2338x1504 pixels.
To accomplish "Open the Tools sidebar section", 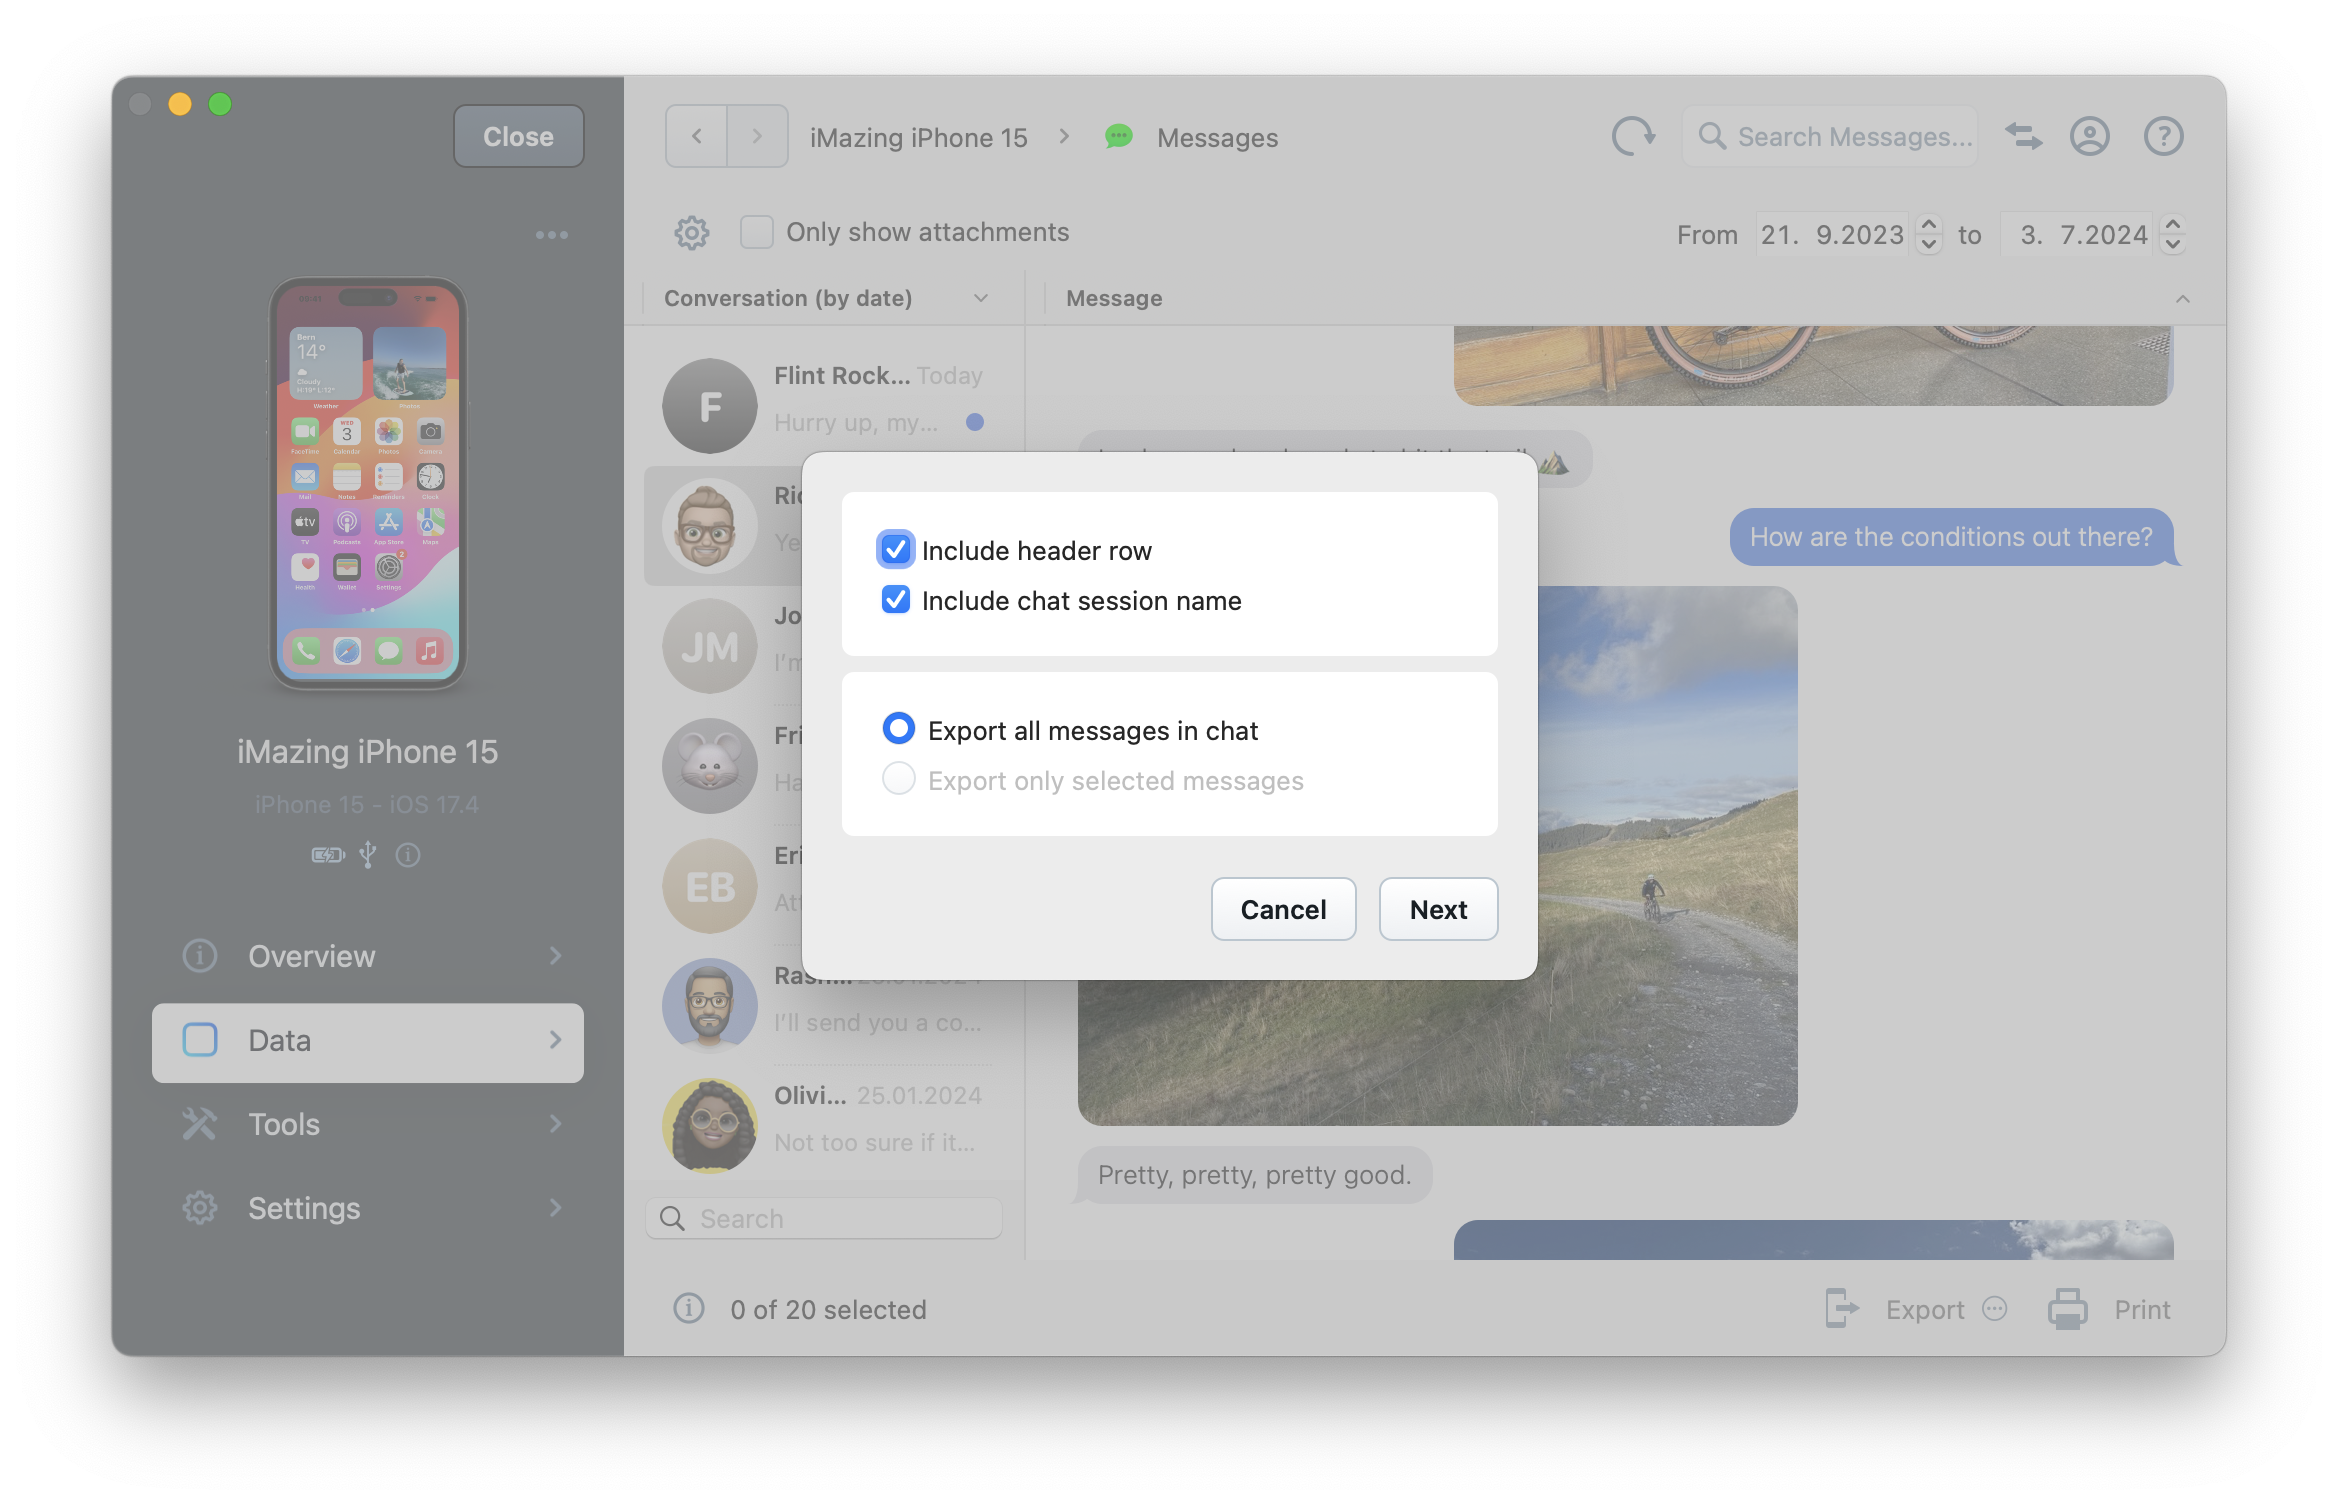I will coord(368,1124).
